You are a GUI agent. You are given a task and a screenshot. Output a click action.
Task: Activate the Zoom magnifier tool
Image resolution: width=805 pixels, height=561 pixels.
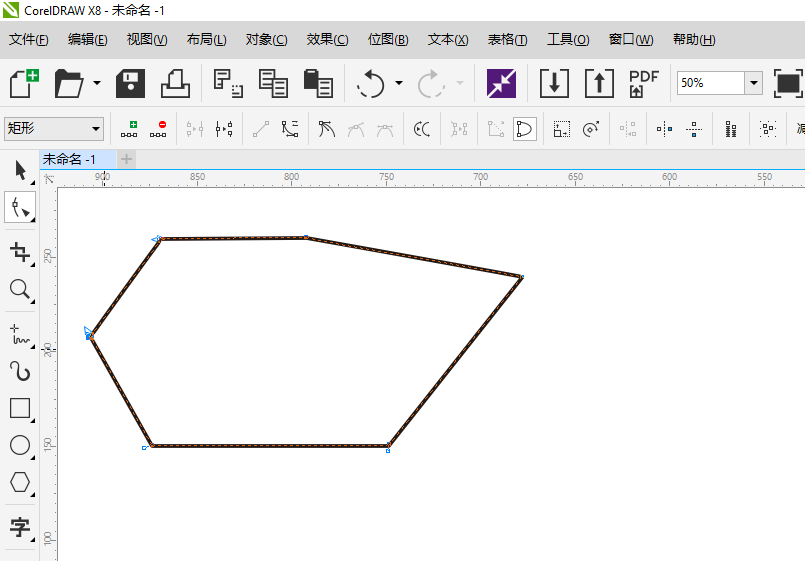pos(20,290)
